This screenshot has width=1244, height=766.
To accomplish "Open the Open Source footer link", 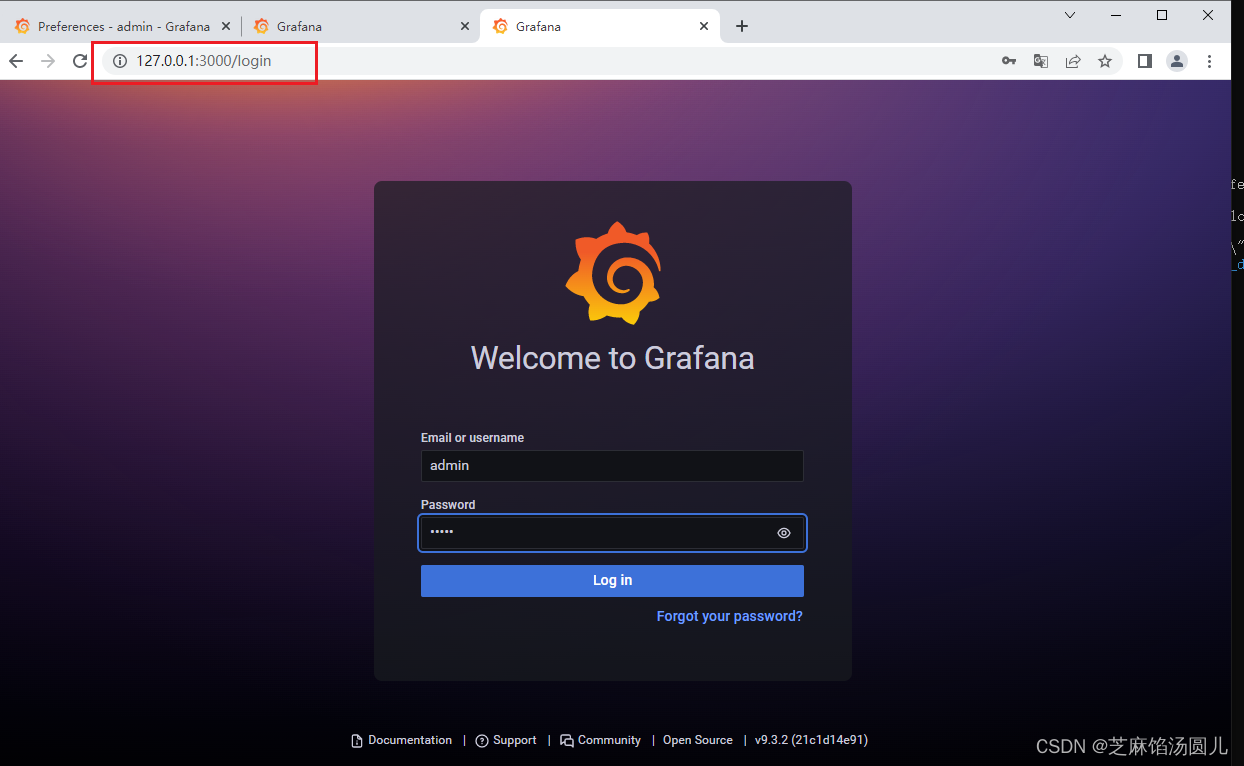I will (x=698, y=740).
